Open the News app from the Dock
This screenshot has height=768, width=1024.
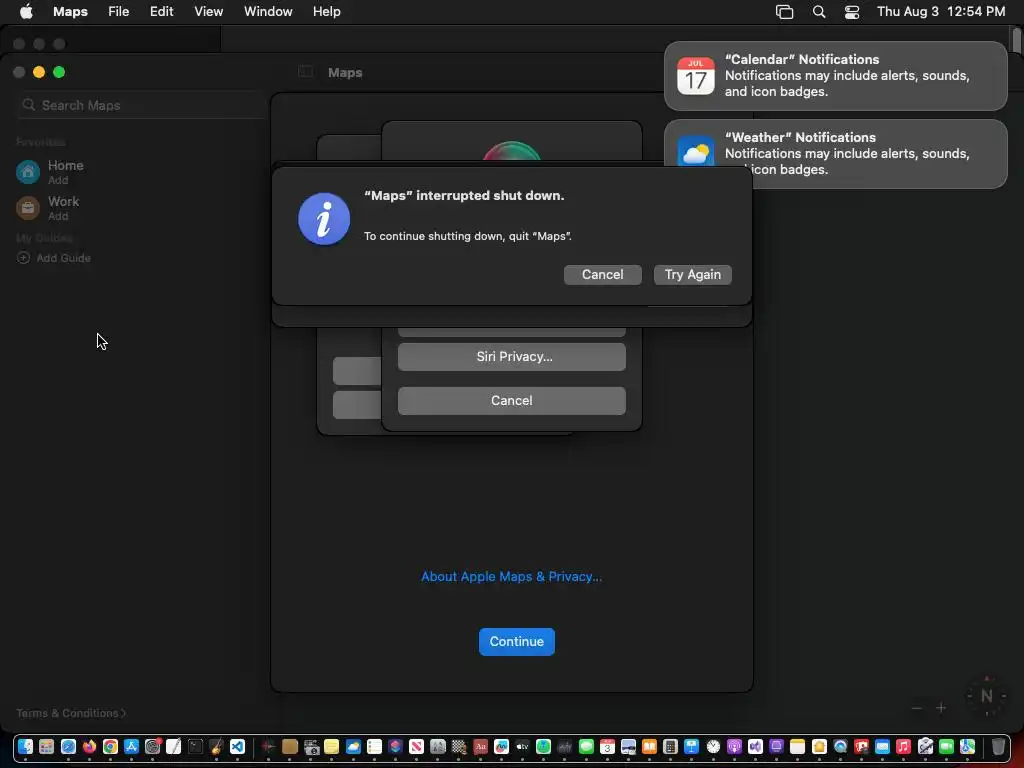[x=416, y=746]
